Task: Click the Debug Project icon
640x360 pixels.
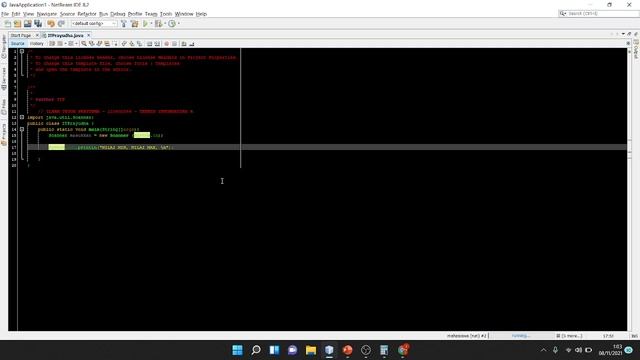Action: pos(159,24)
